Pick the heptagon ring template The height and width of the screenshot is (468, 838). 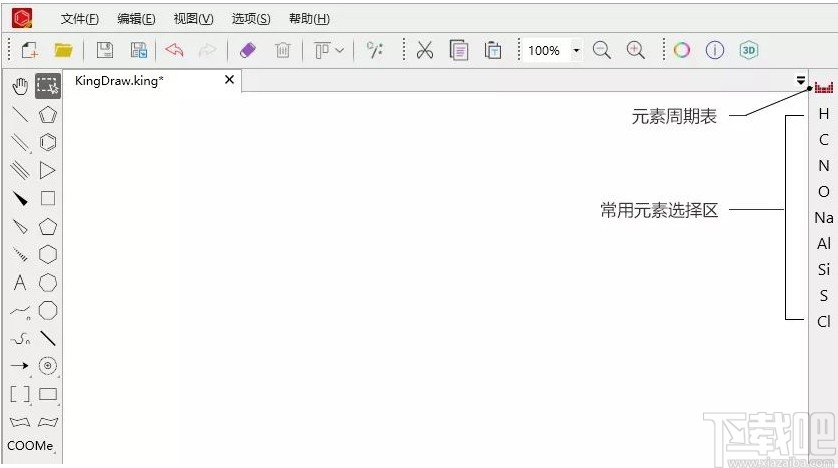click(48, 283)
